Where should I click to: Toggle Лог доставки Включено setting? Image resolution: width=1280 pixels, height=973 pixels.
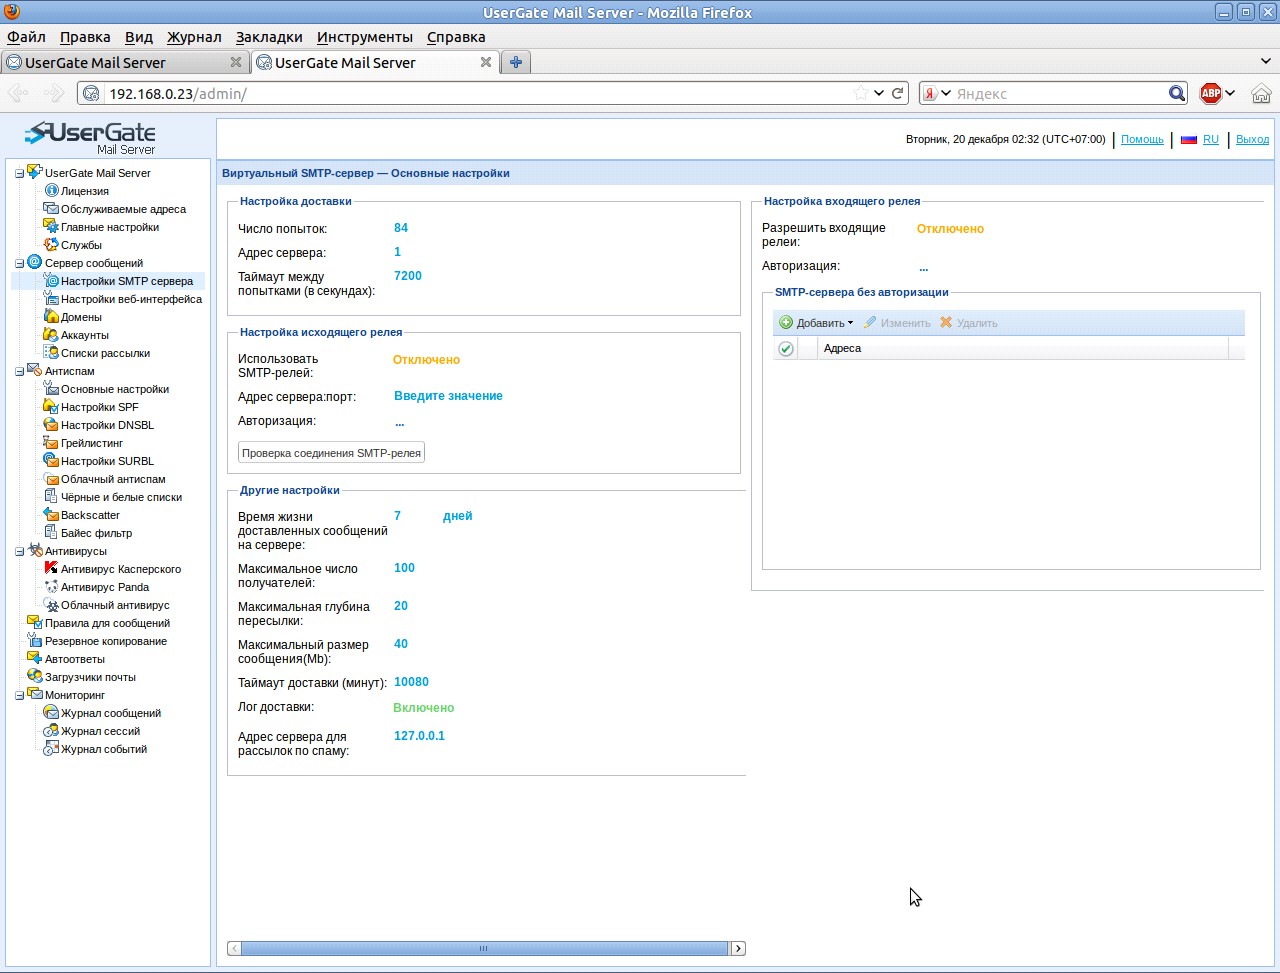(424, 707)
